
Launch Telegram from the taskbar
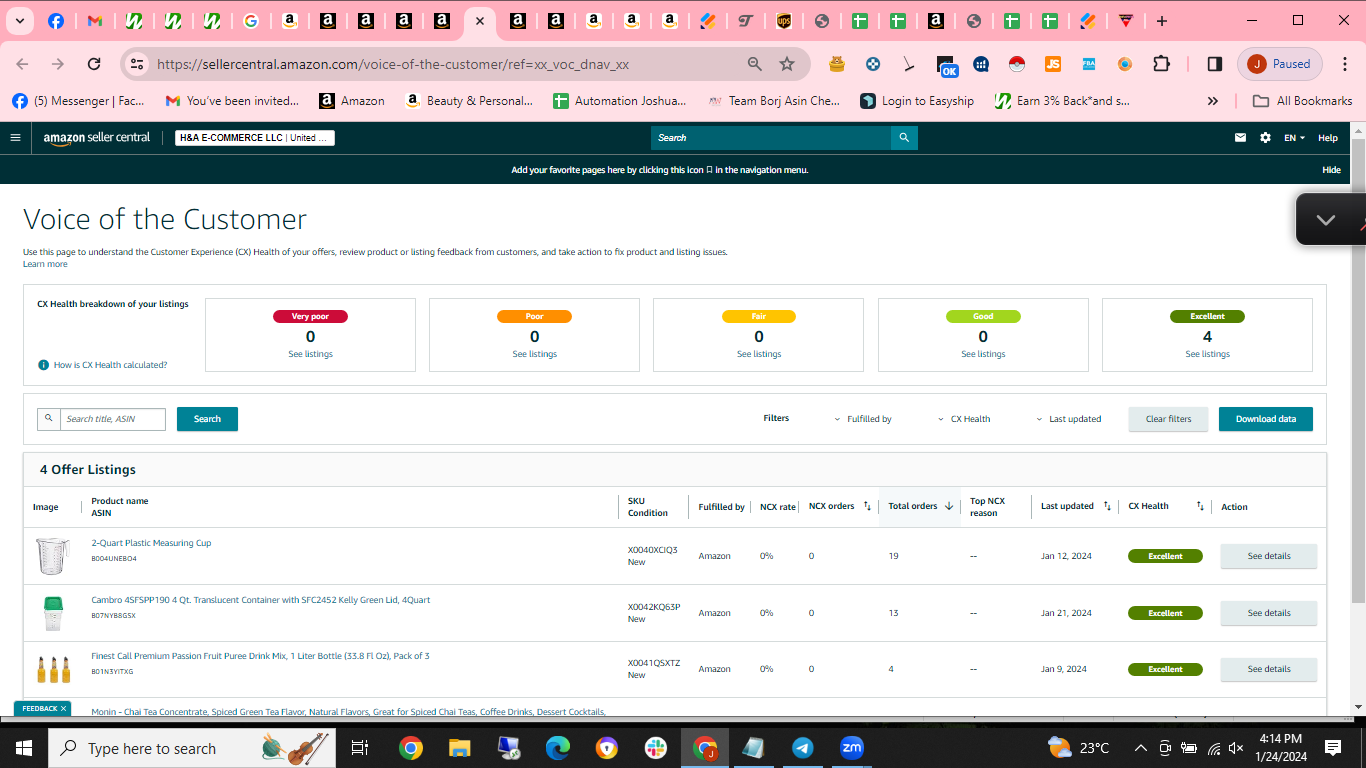coord(803,748)
